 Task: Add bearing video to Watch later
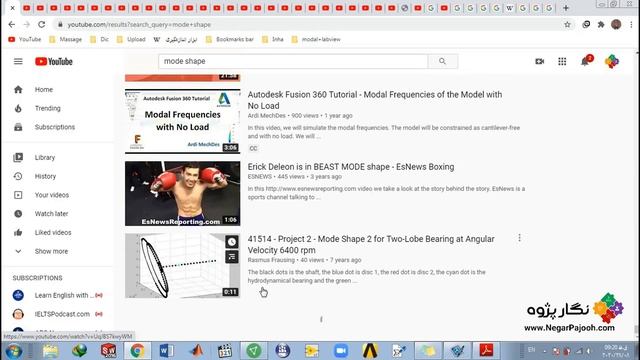232,242
